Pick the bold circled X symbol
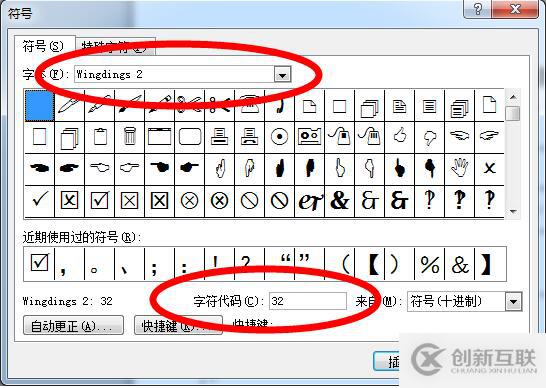The width and height of the screenshot is (546, 388). click(219, 201)
